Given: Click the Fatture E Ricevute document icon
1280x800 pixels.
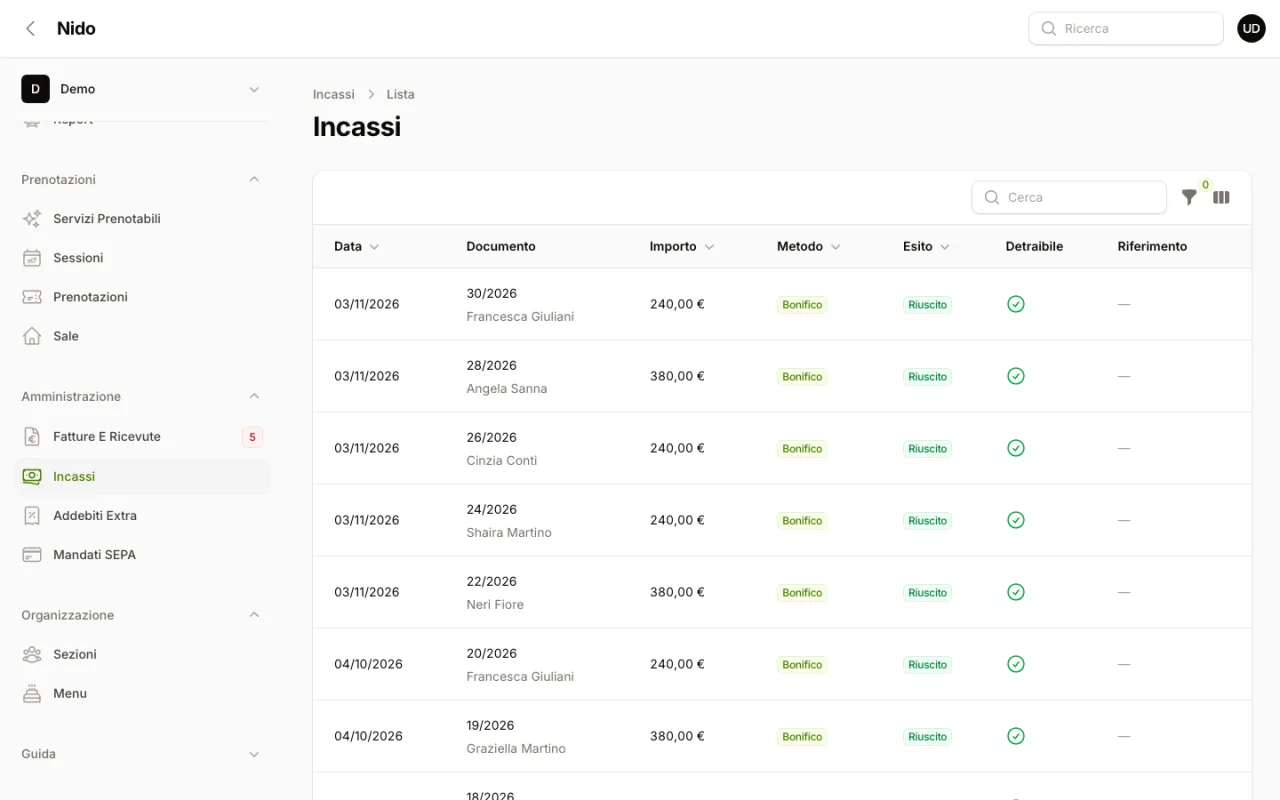Looking at the screenshot, I should [x=32, y=436].
